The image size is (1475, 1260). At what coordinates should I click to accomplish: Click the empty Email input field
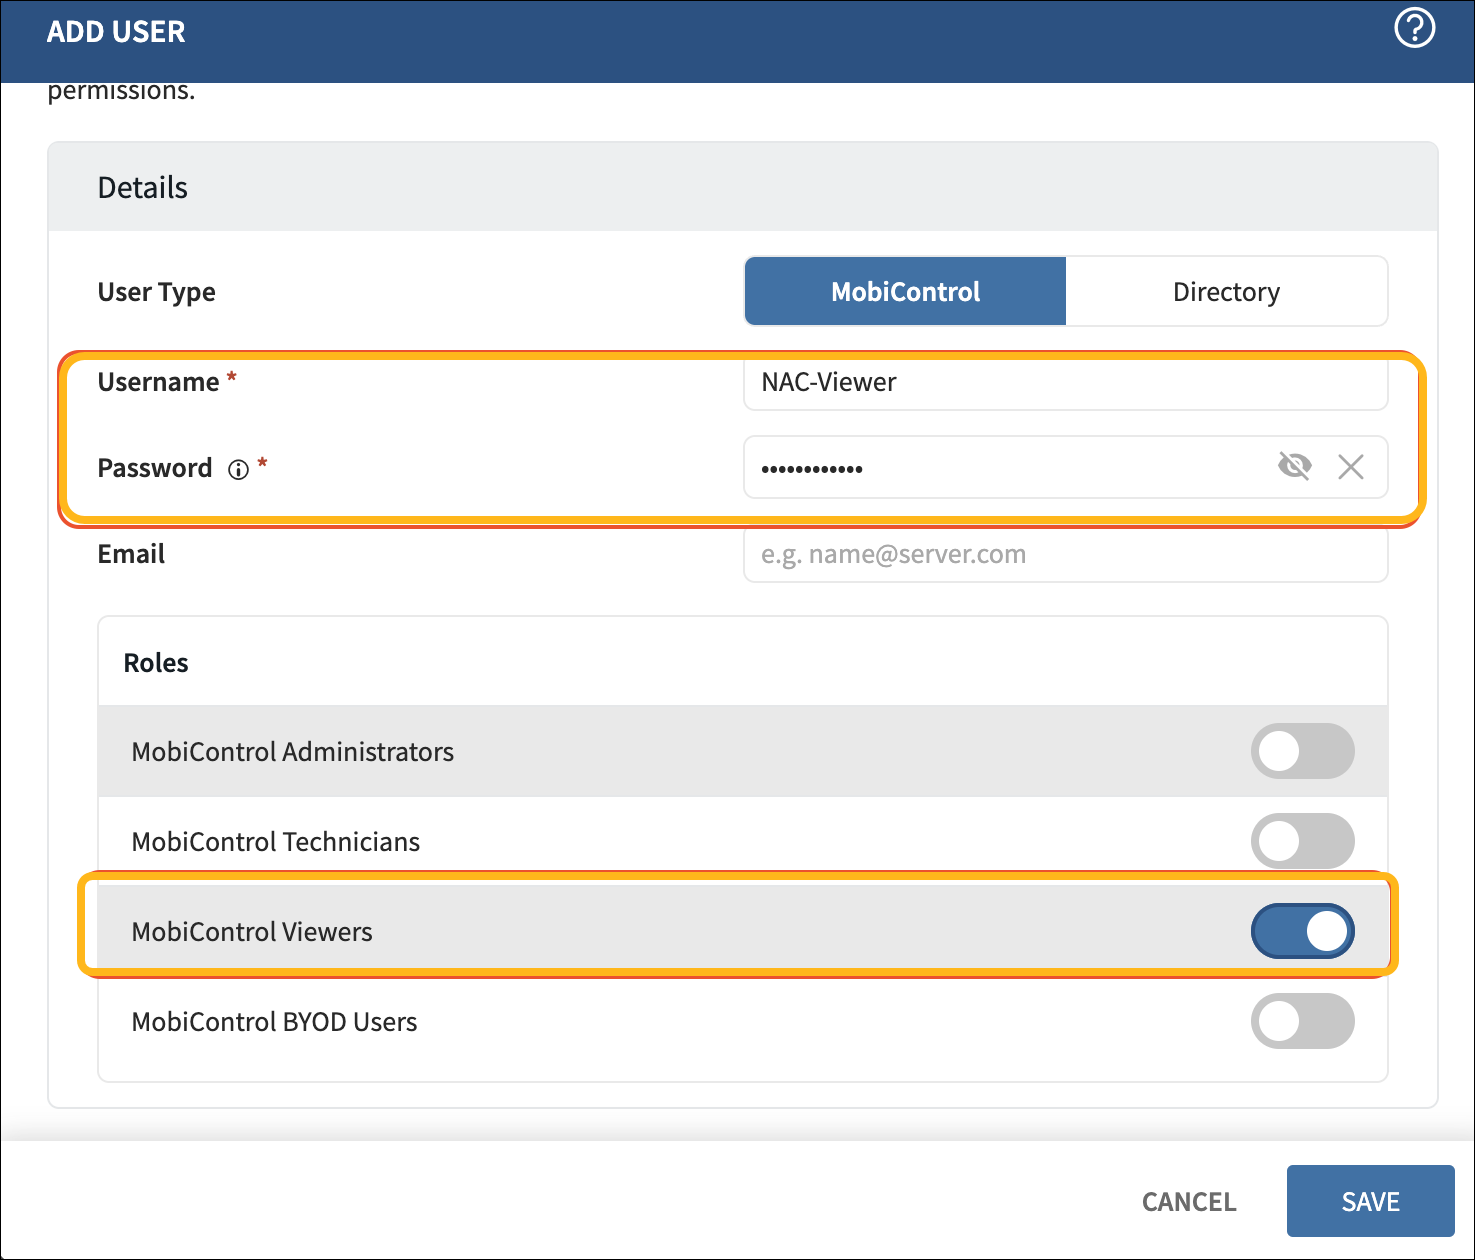[x=1064, y=554]
